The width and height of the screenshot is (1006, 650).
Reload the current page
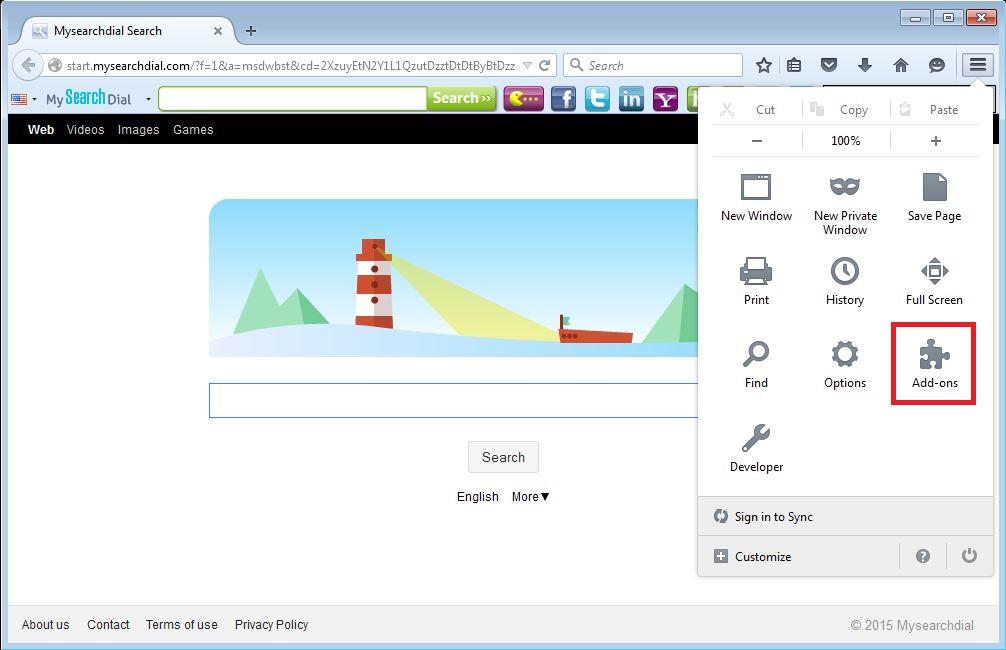tap(545, 65)
